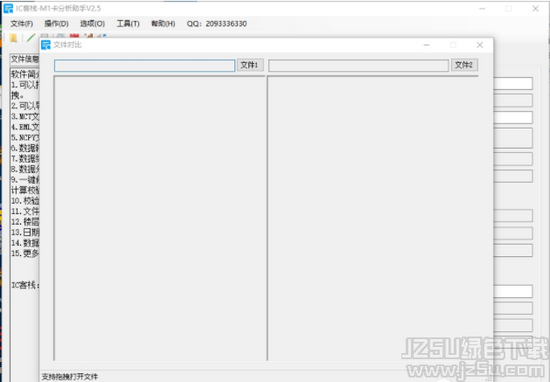
Task: Click the 文件2 browse button
Action: tap(464, 65)
